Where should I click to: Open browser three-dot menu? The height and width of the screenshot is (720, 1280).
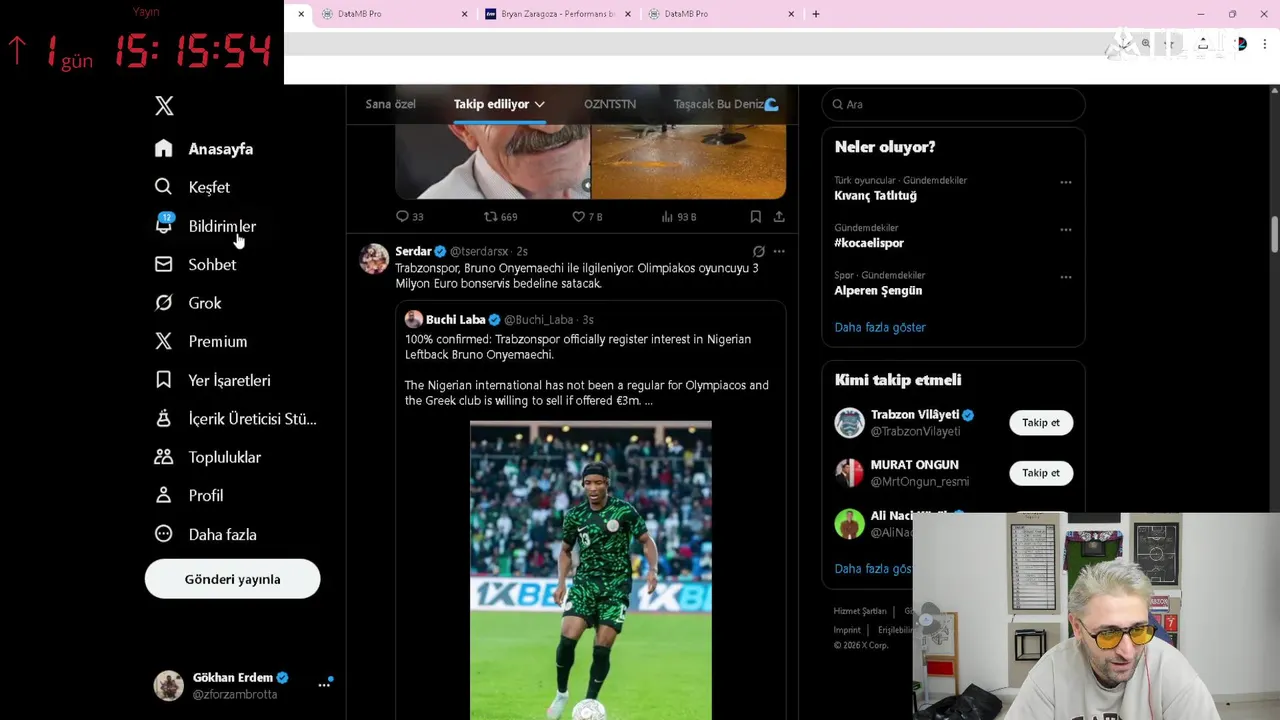click(x=1265, y=44)
